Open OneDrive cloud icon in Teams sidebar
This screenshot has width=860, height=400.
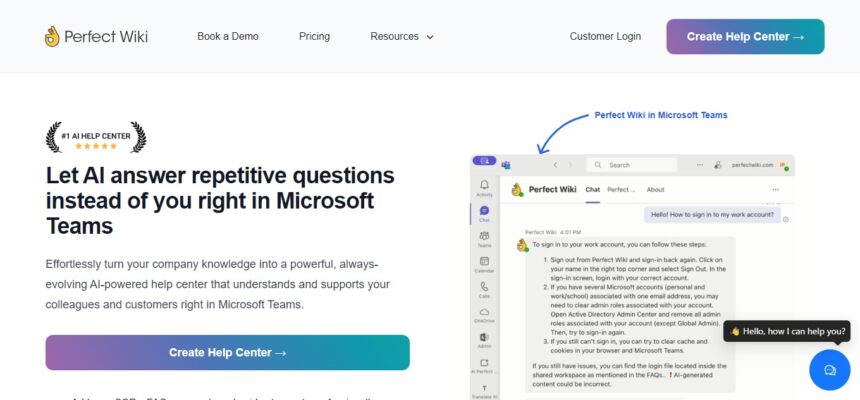click(x=484, y=315)
